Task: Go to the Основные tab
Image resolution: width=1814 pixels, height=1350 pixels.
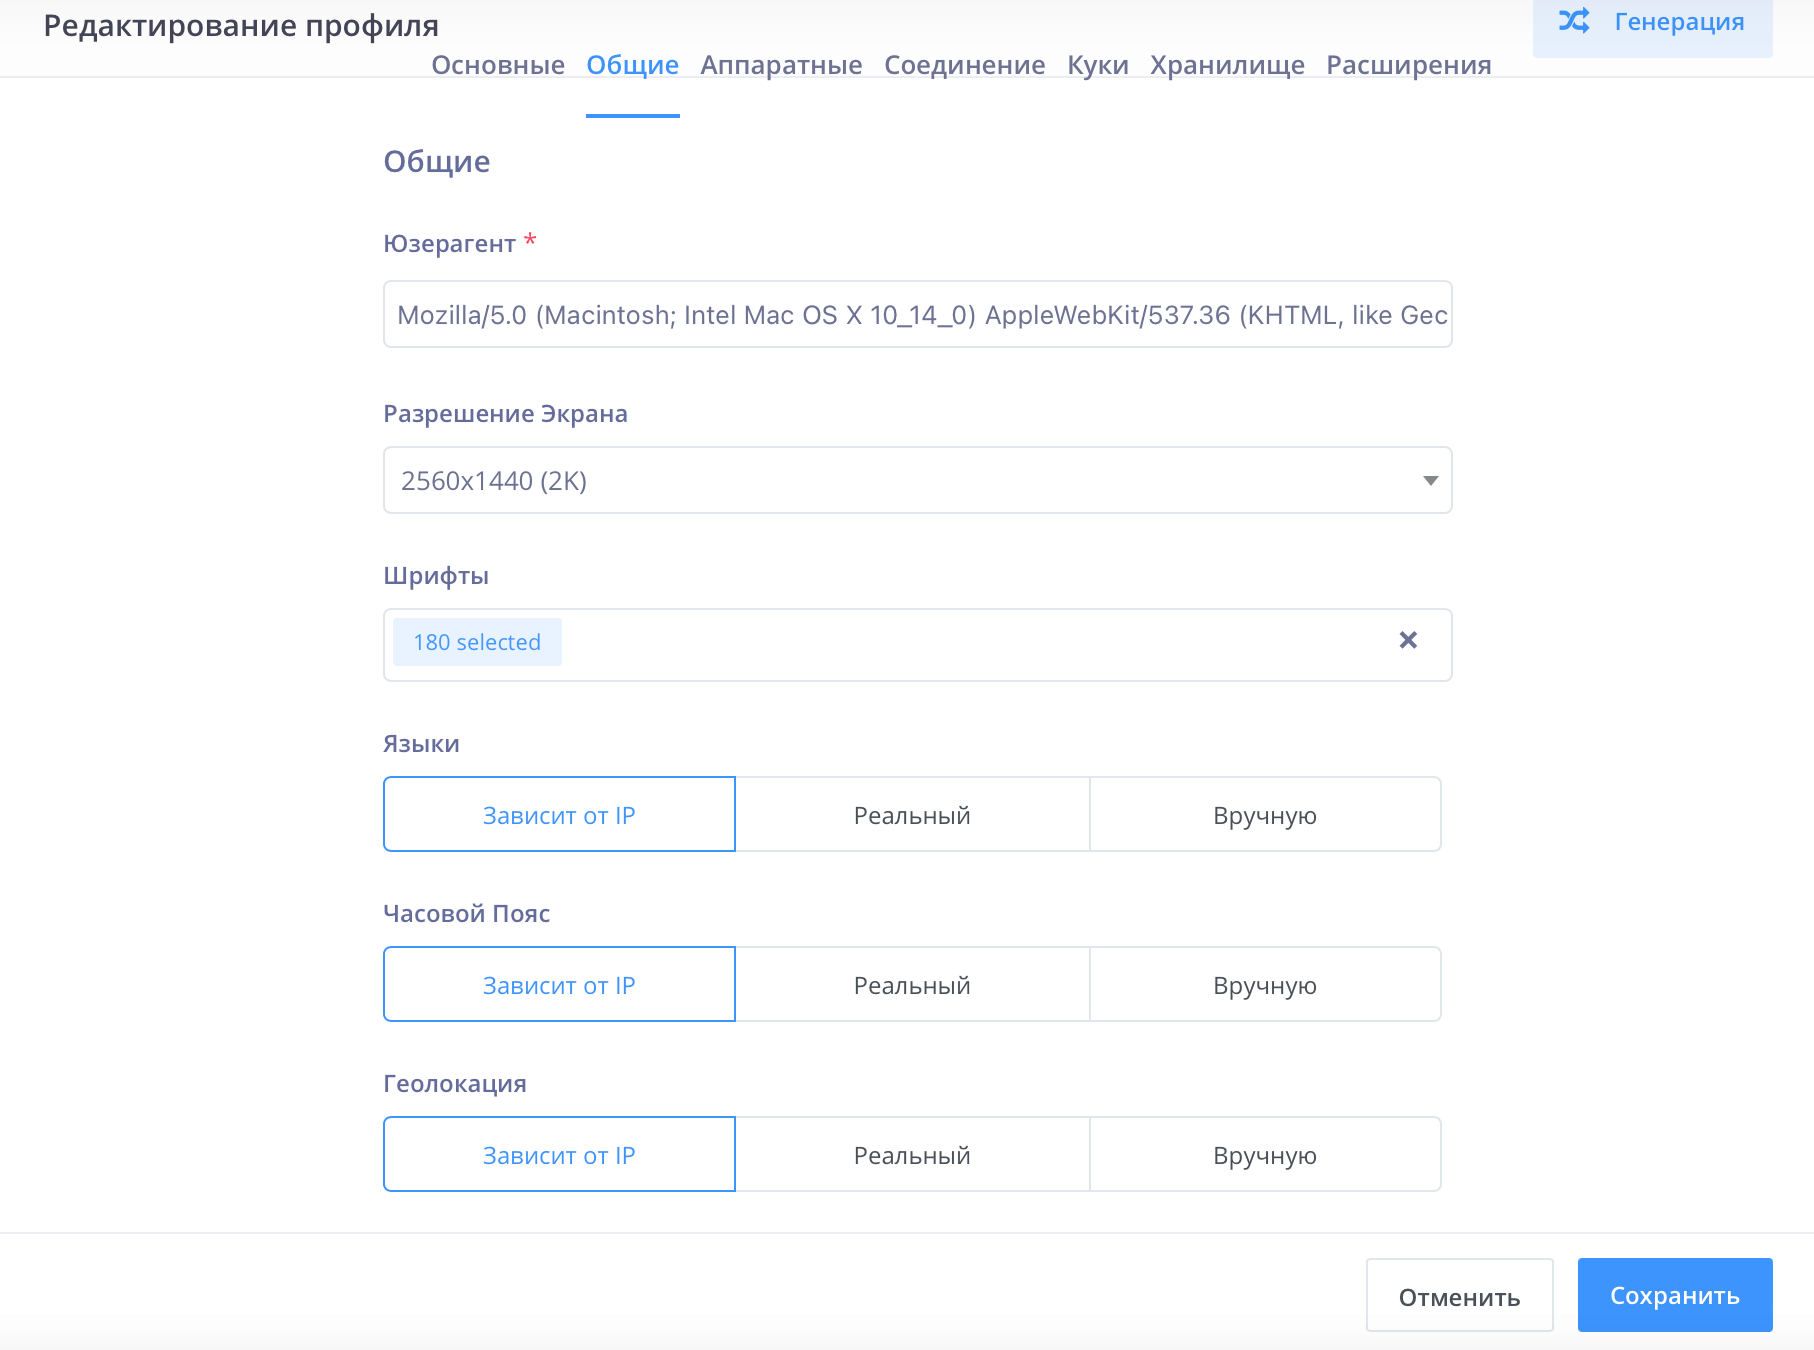Action: pyautogui.click(x=497, y=64)
